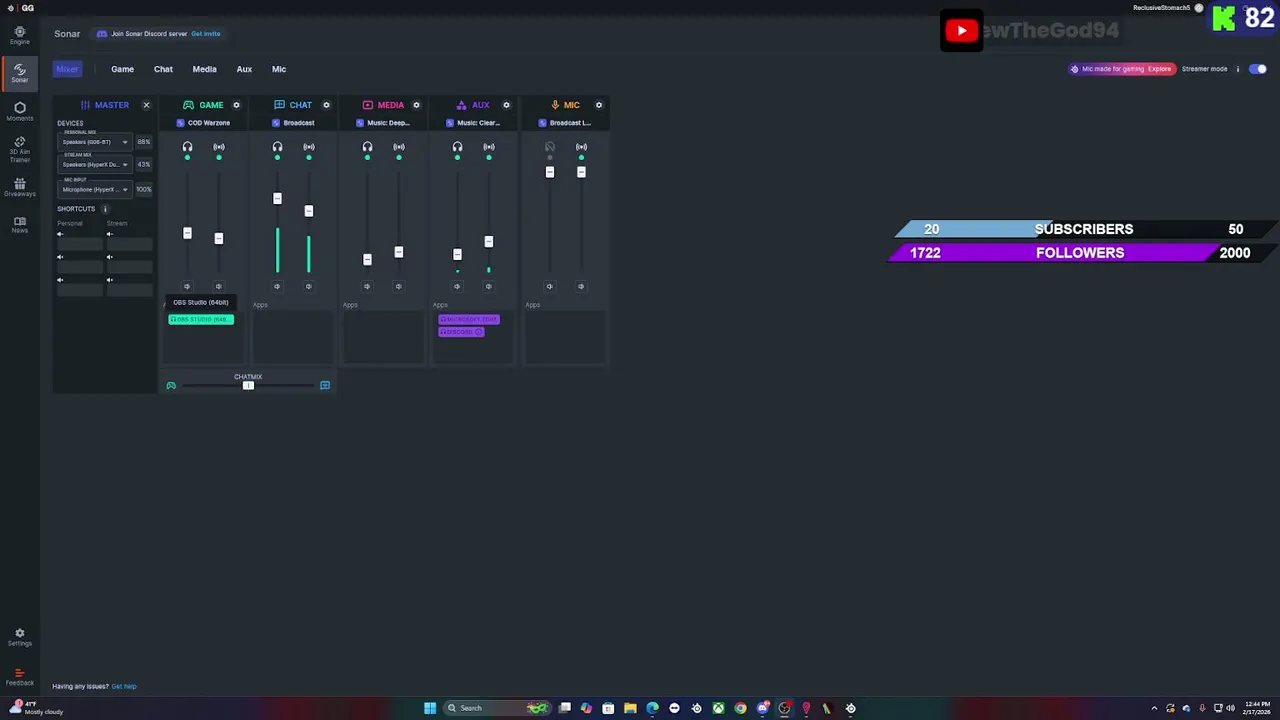Toggle CHAT stream broadcast output
Image resolution: width=1280 pixels, height=720 pixels.
click(309, 147)
